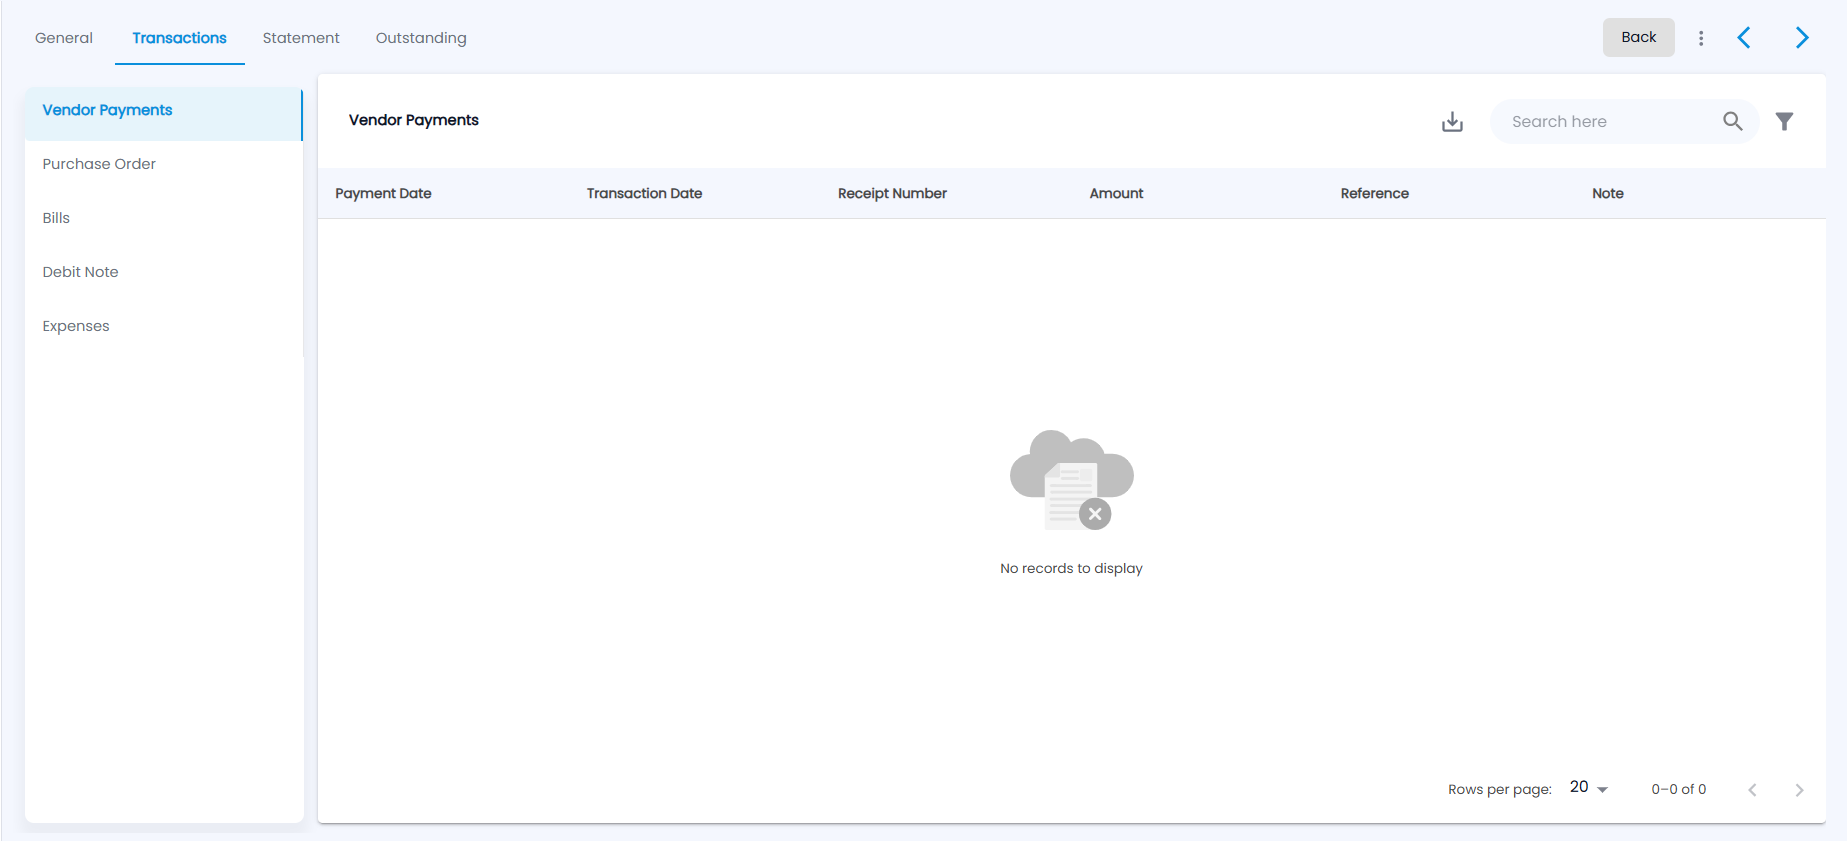Go to next vendor record arrow
The width and height of the screenshot is (1847, 841).
pos(1802,38)
